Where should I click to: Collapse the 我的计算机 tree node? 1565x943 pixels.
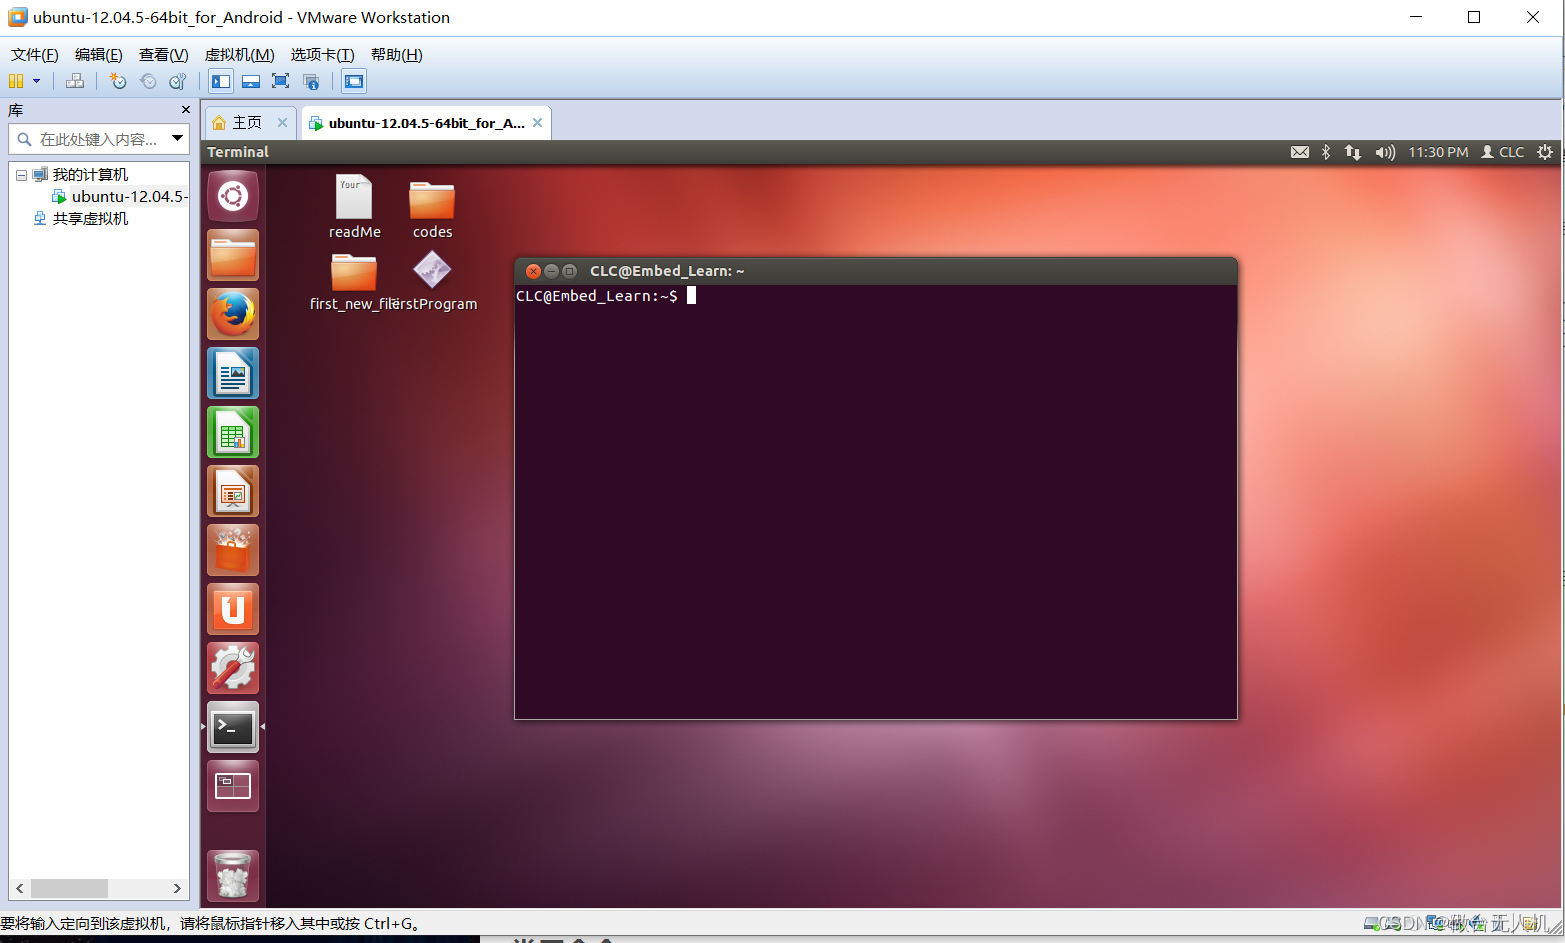[x=22, y=173]
